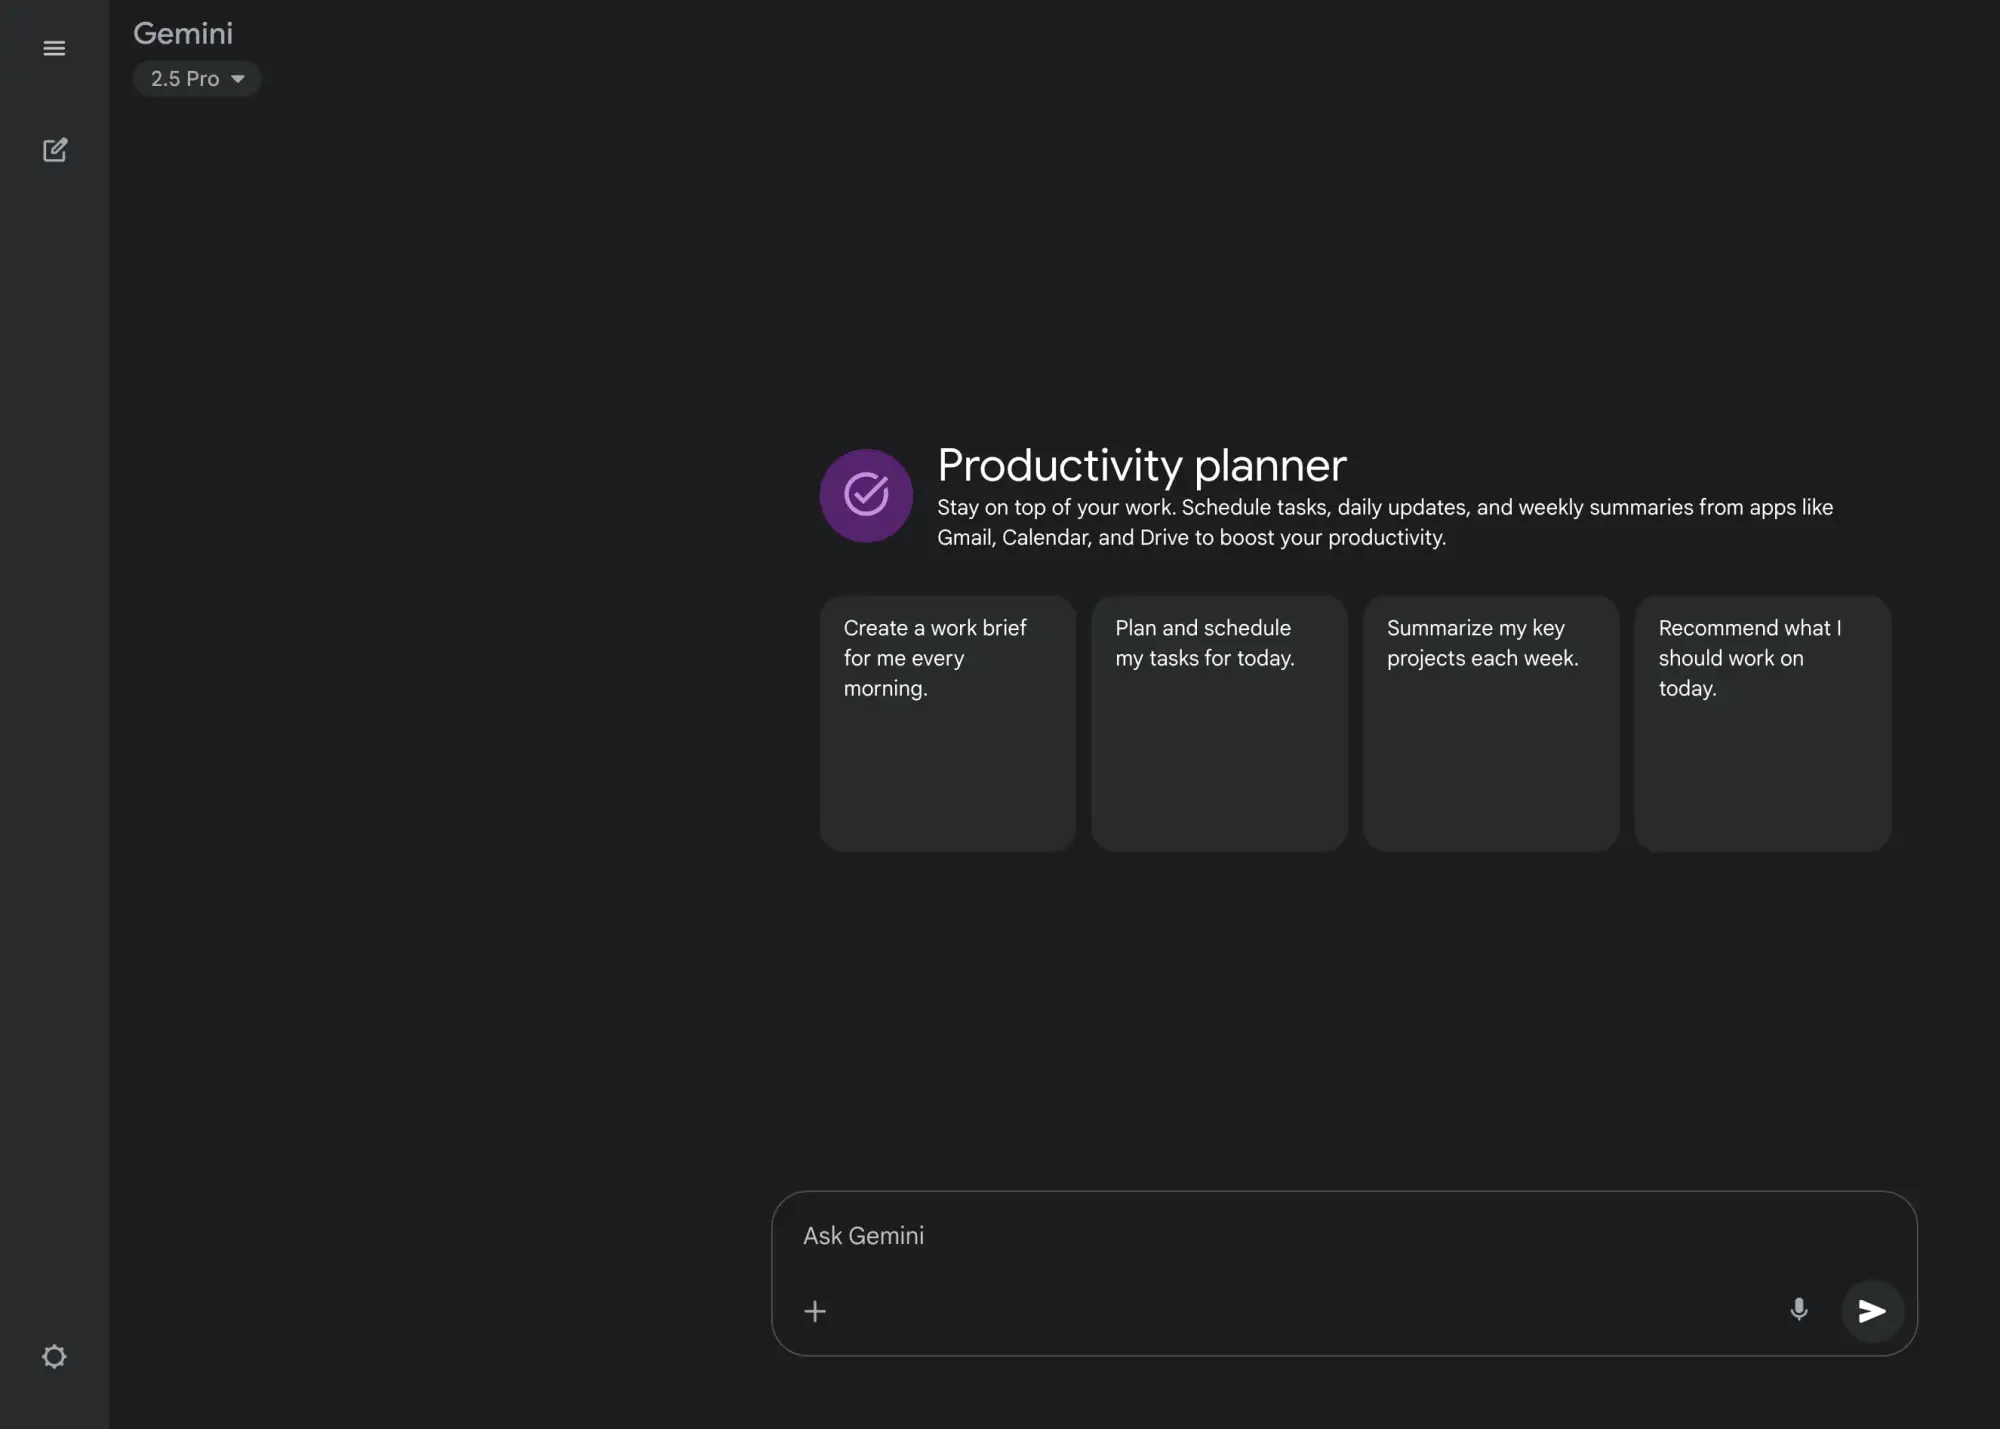The width and height of the screenshot is (2000, 1429).
Task: Click the Productivity planner heading
Action: (1142, 465)
